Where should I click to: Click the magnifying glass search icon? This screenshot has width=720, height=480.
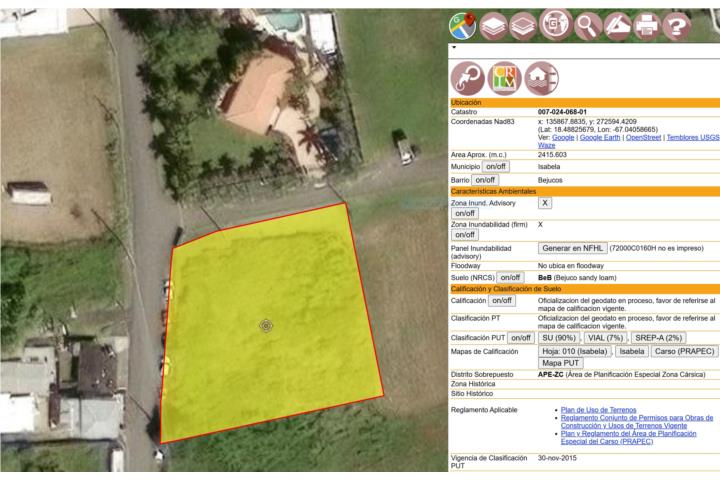588,24
